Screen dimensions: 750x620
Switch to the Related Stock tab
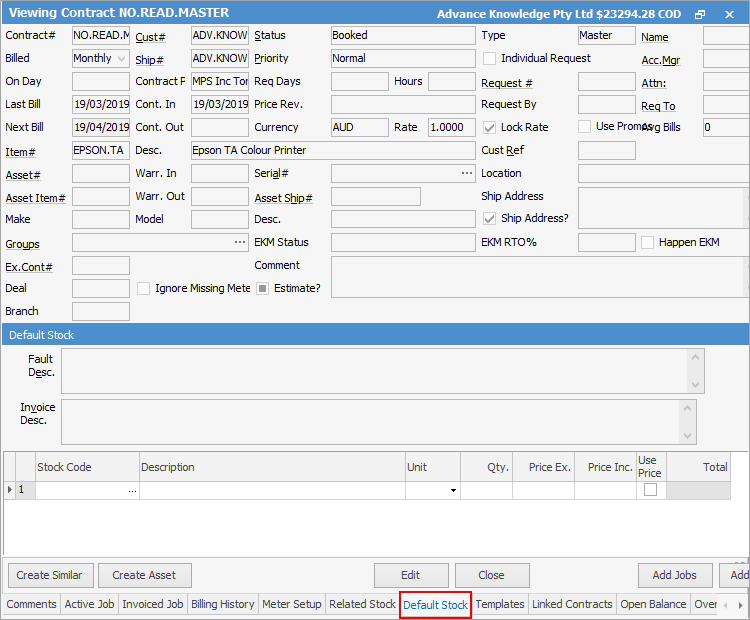click(362, 604)
